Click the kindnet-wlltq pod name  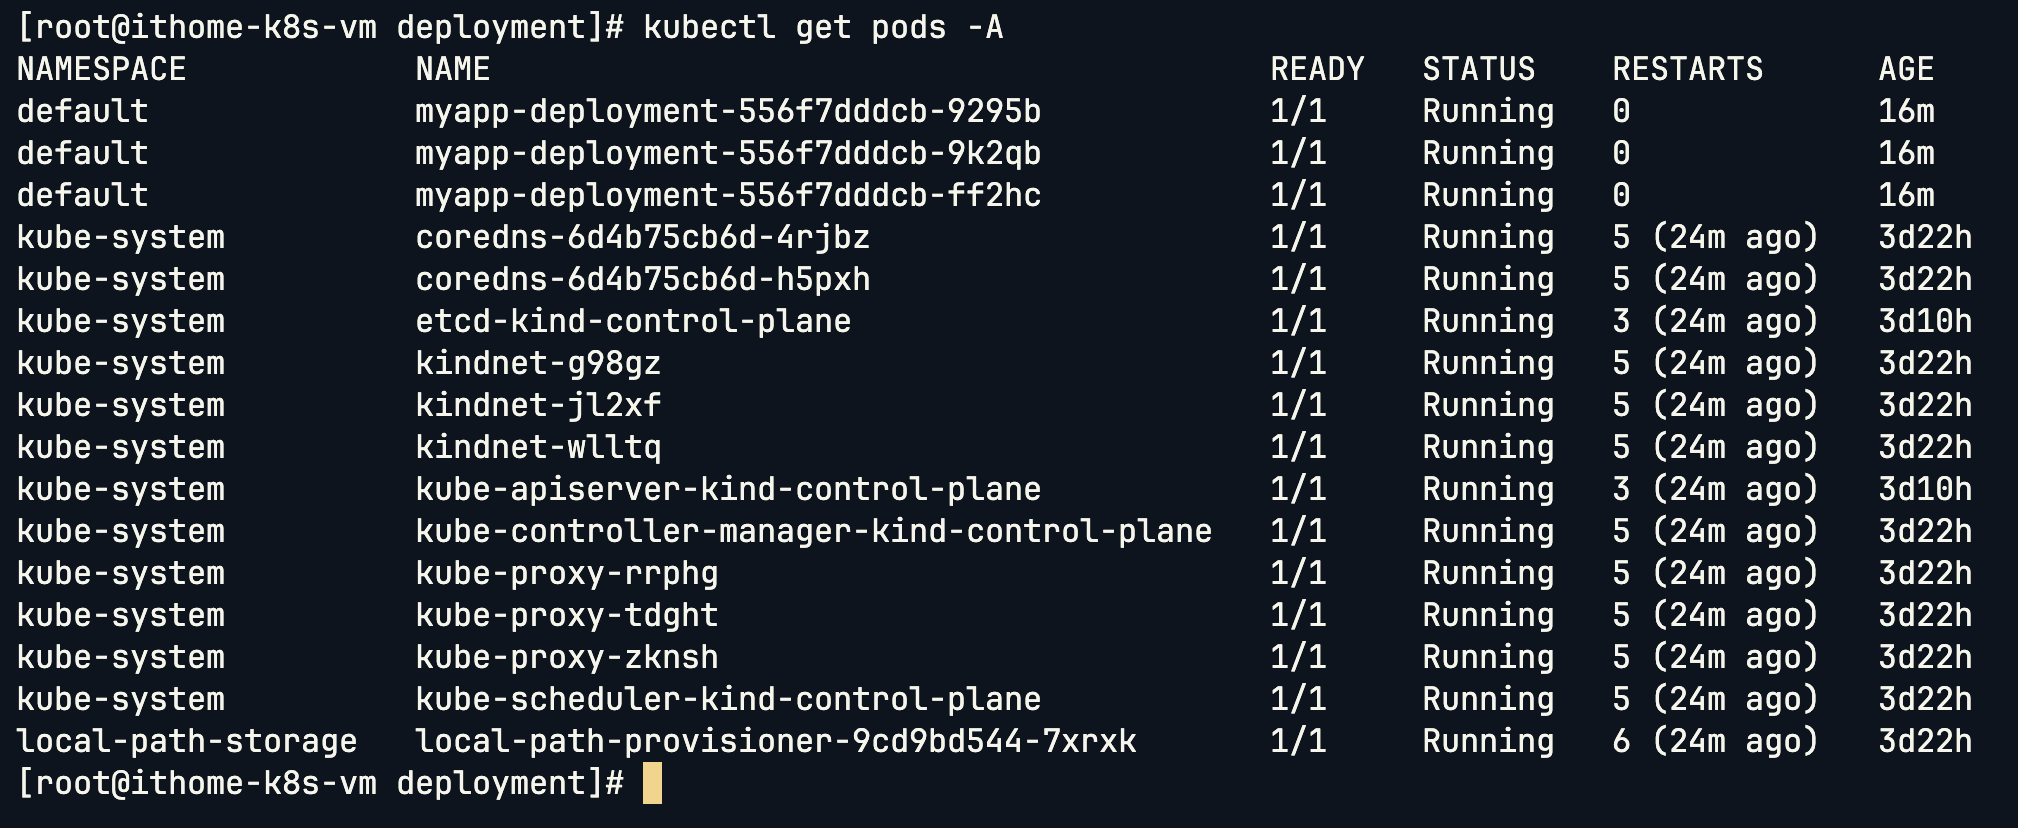click(538, 447)
